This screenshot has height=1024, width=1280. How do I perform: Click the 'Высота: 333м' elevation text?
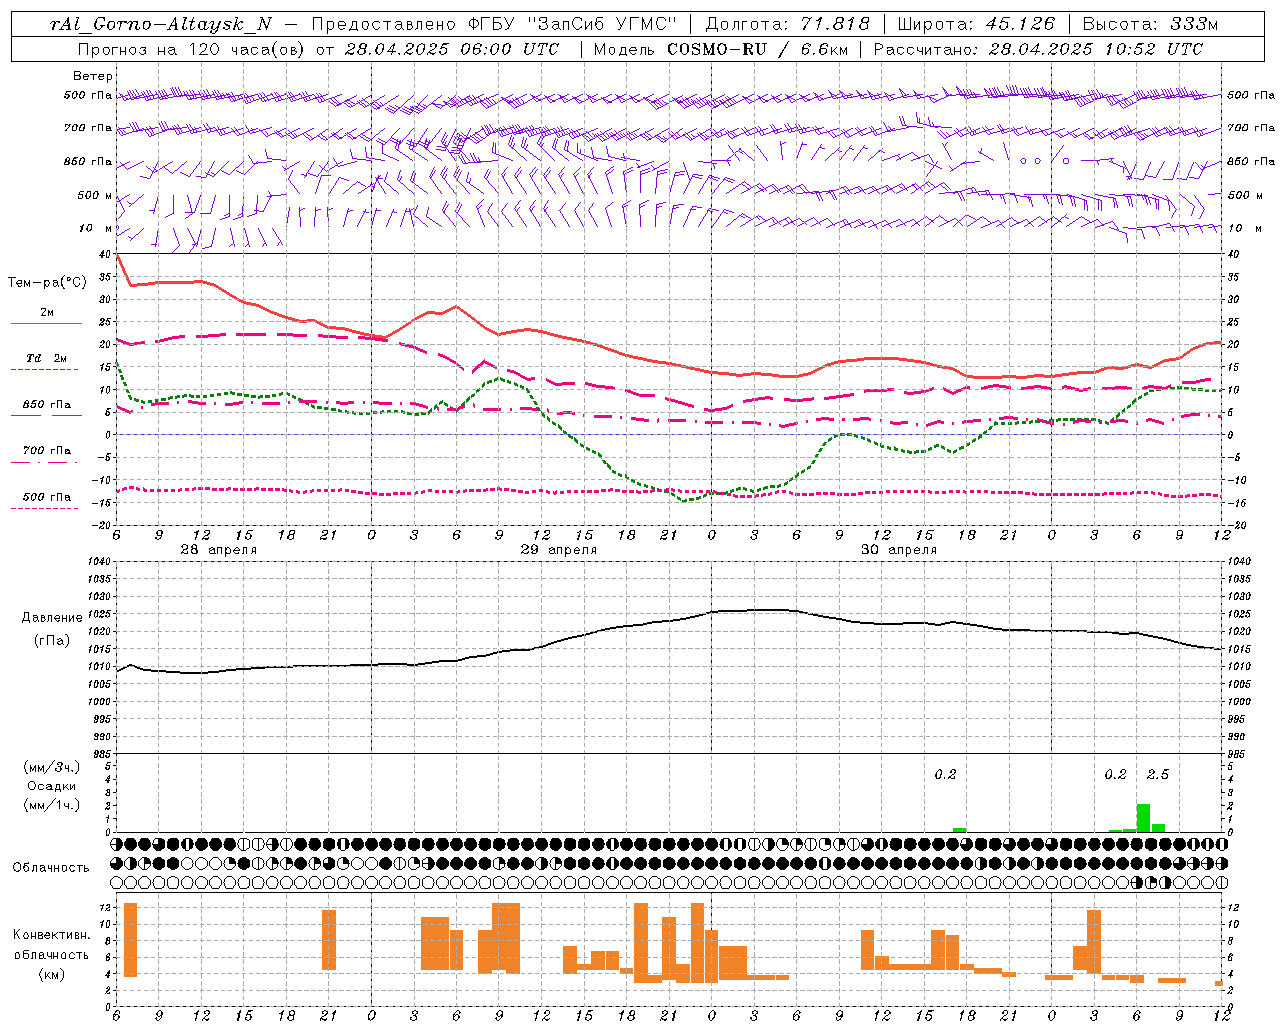click(1150, 25)
